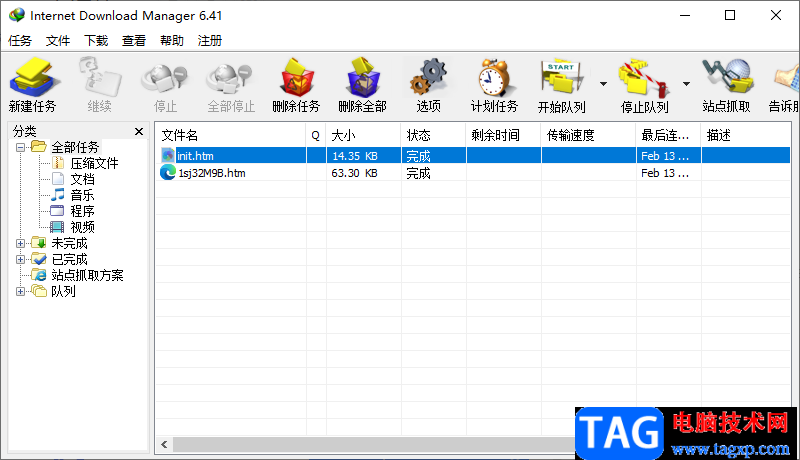Select the 压缩文件 category
800x460 pixels.
point(94,163)
